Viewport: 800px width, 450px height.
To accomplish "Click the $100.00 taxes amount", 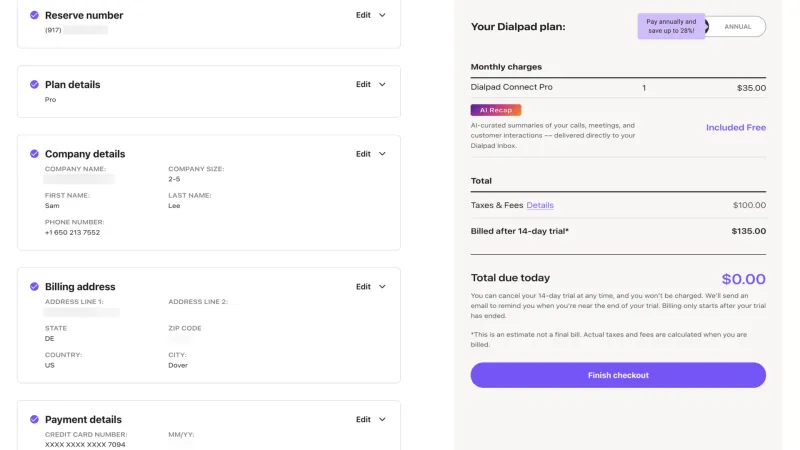I will click(x=749, y=205).
